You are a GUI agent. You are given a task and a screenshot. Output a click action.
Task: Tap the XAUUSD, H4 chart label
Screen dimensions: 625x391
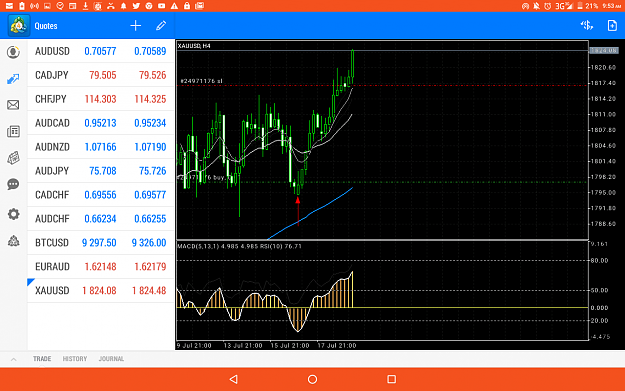pyautogui.click(x=194, y=46)
